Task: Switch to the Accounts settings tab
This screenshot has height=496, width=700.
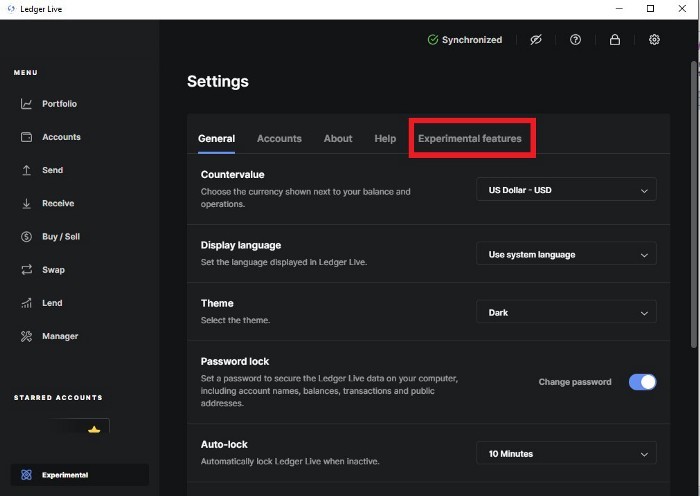Action: point(279,138)
